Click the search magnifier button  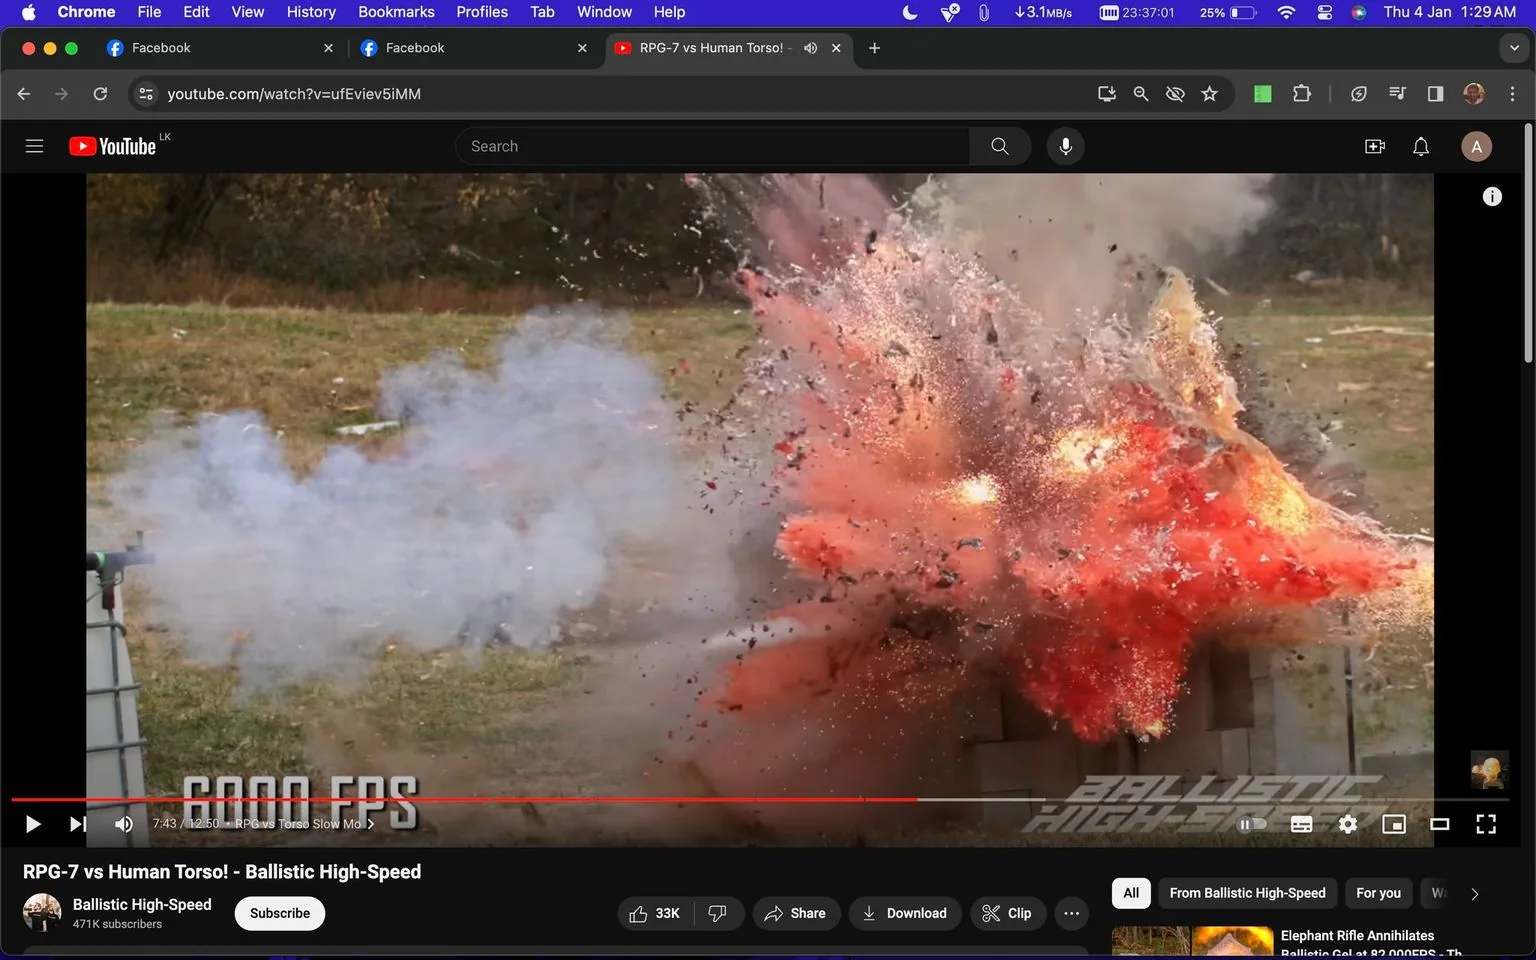point(1000,146)
